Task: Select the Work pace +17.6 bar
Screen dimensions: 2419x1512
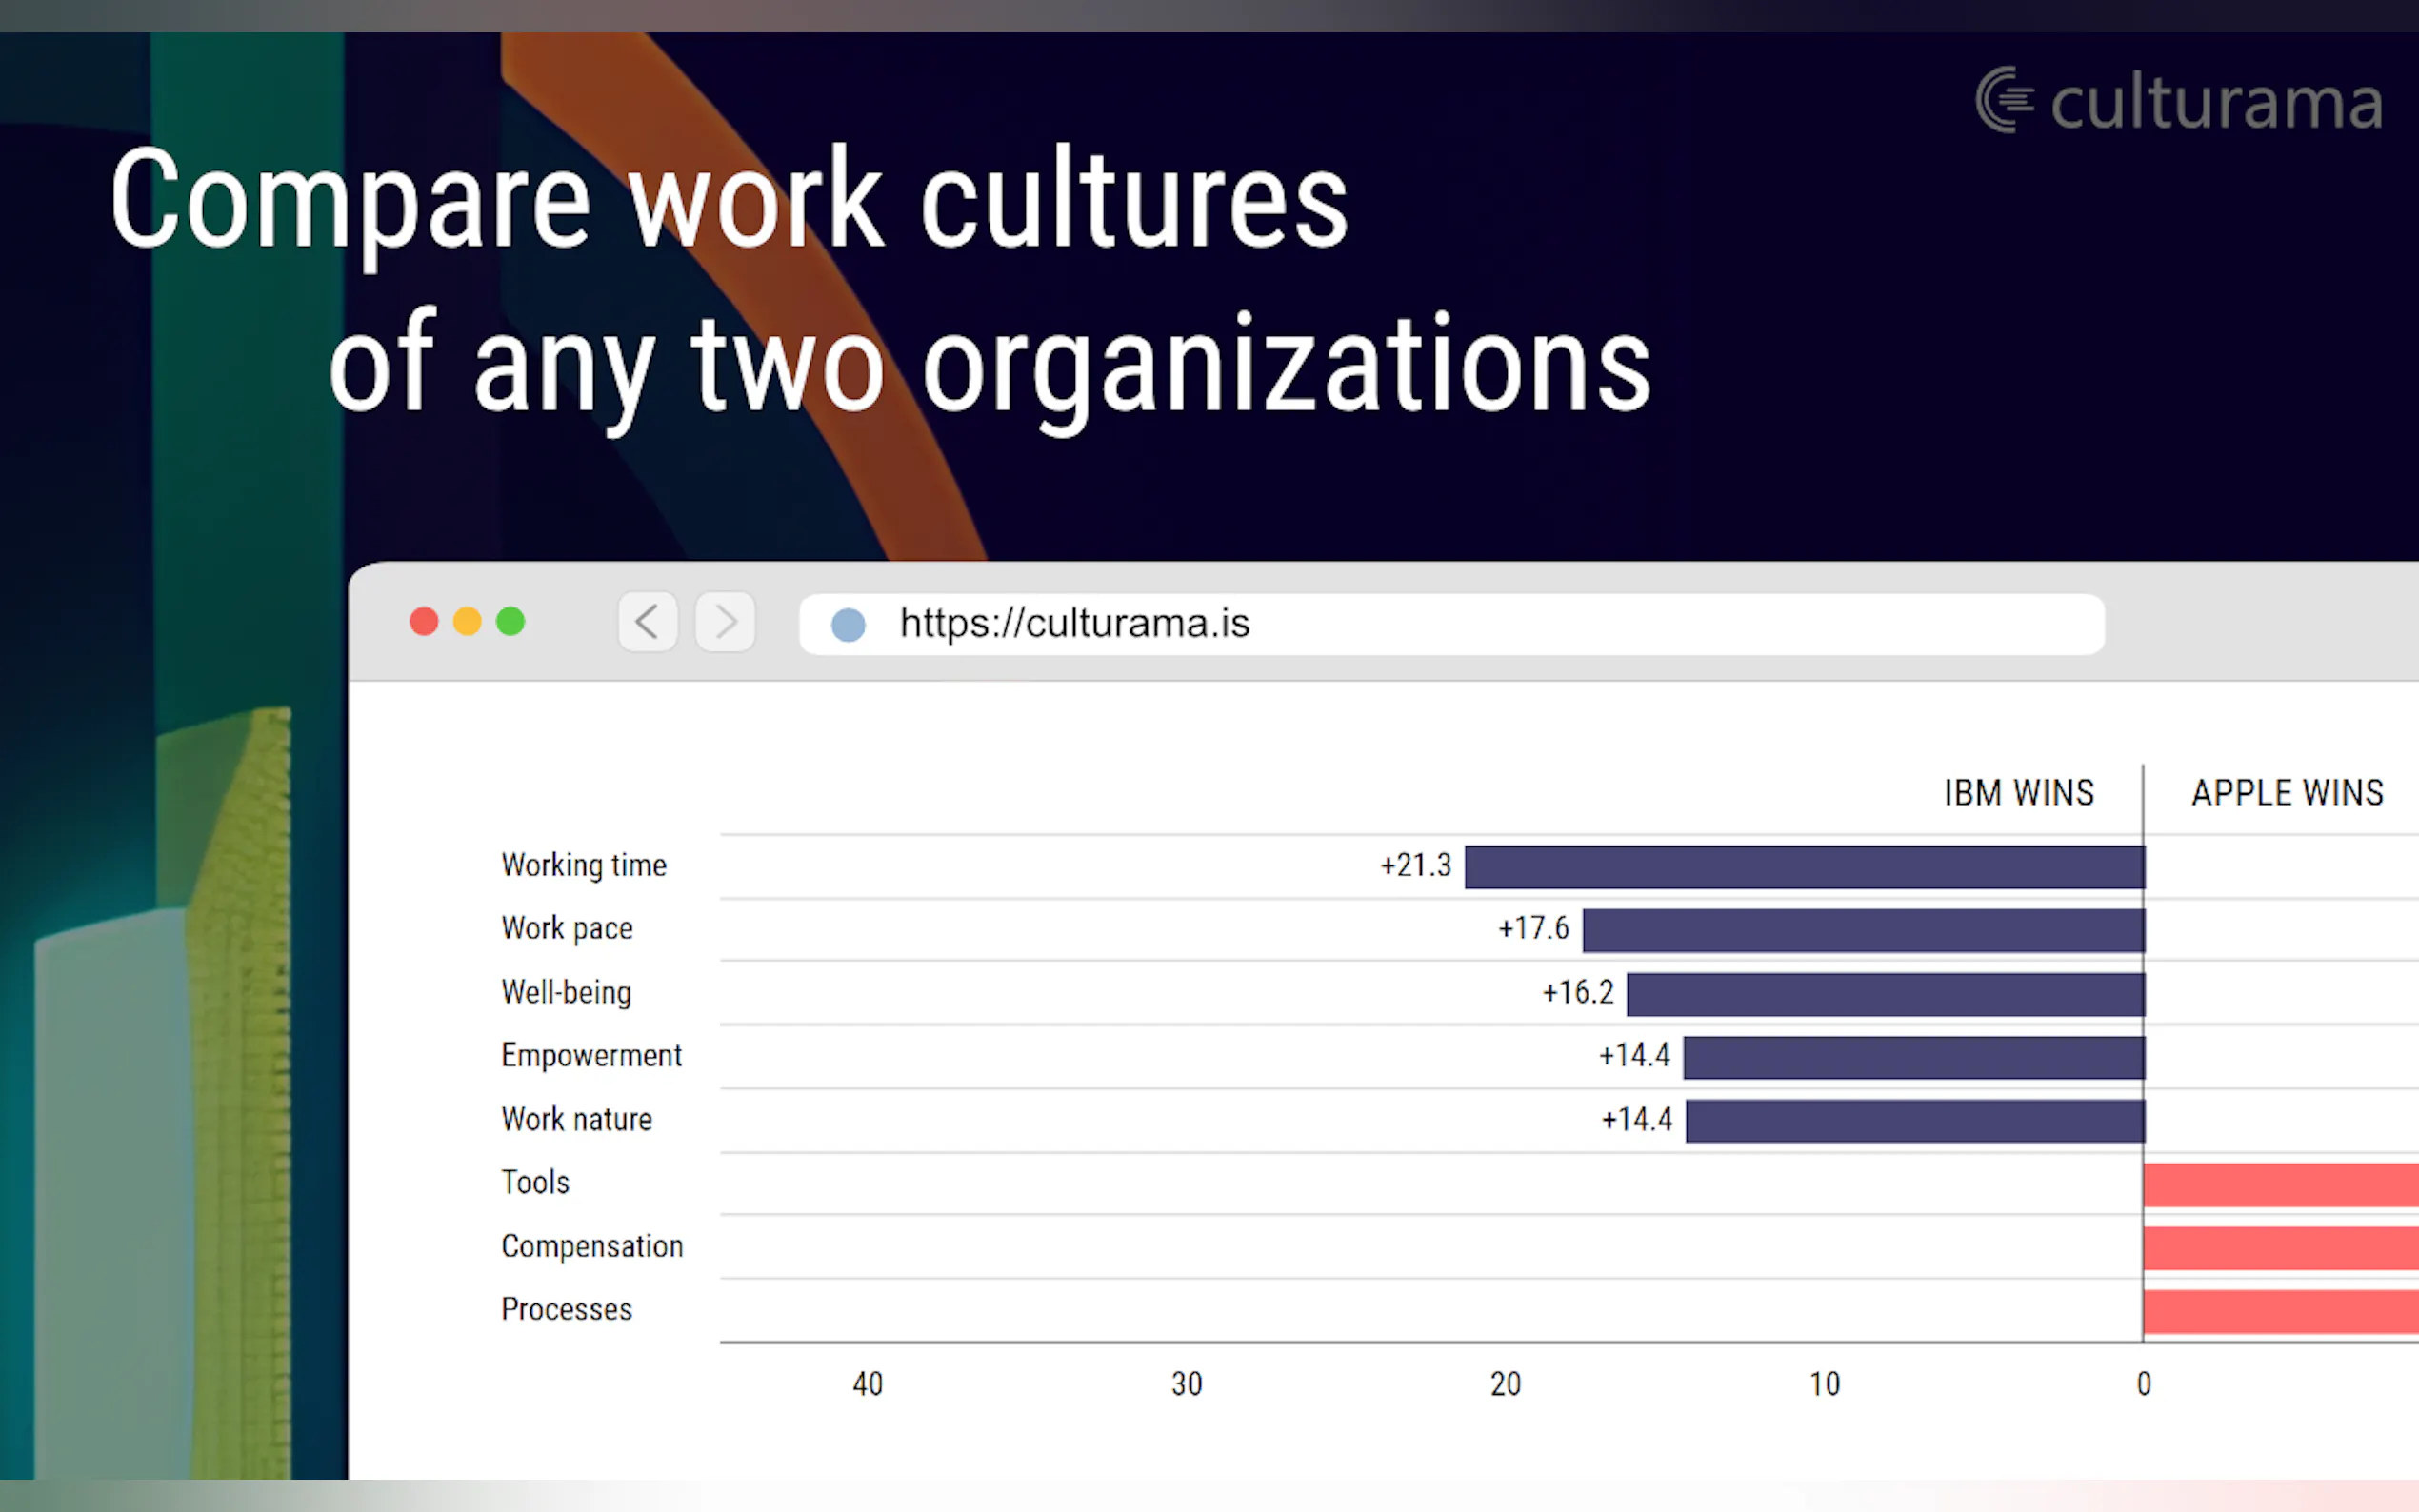Action: [1863, 930]
